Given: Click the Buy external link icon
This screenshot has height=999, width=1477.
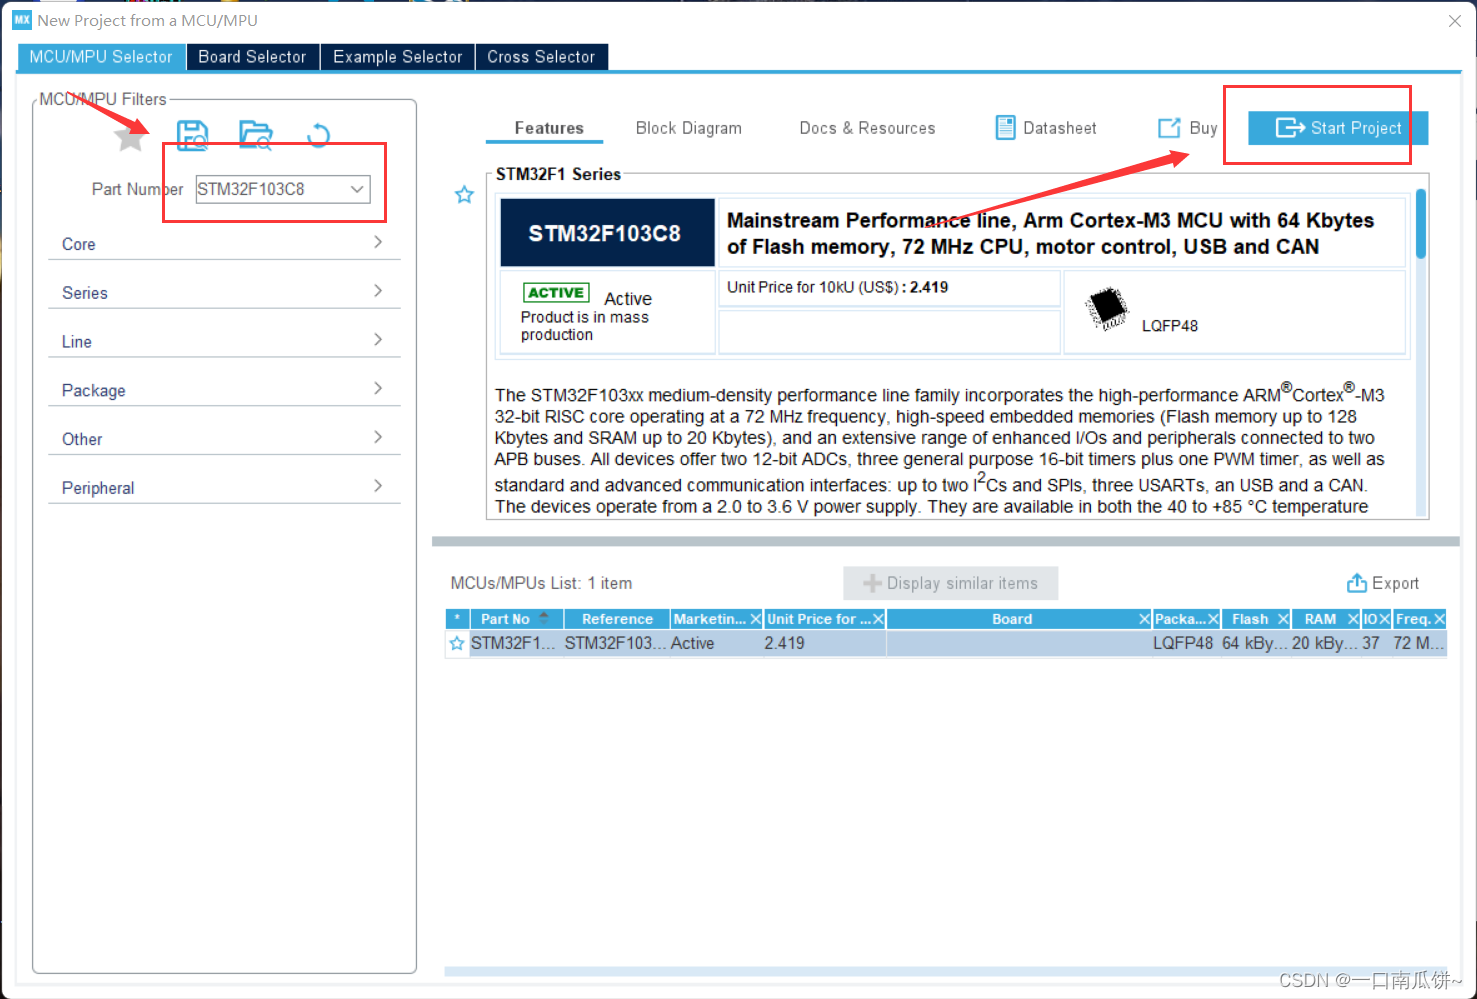Looking at the screenshot, I should 1169,128.
